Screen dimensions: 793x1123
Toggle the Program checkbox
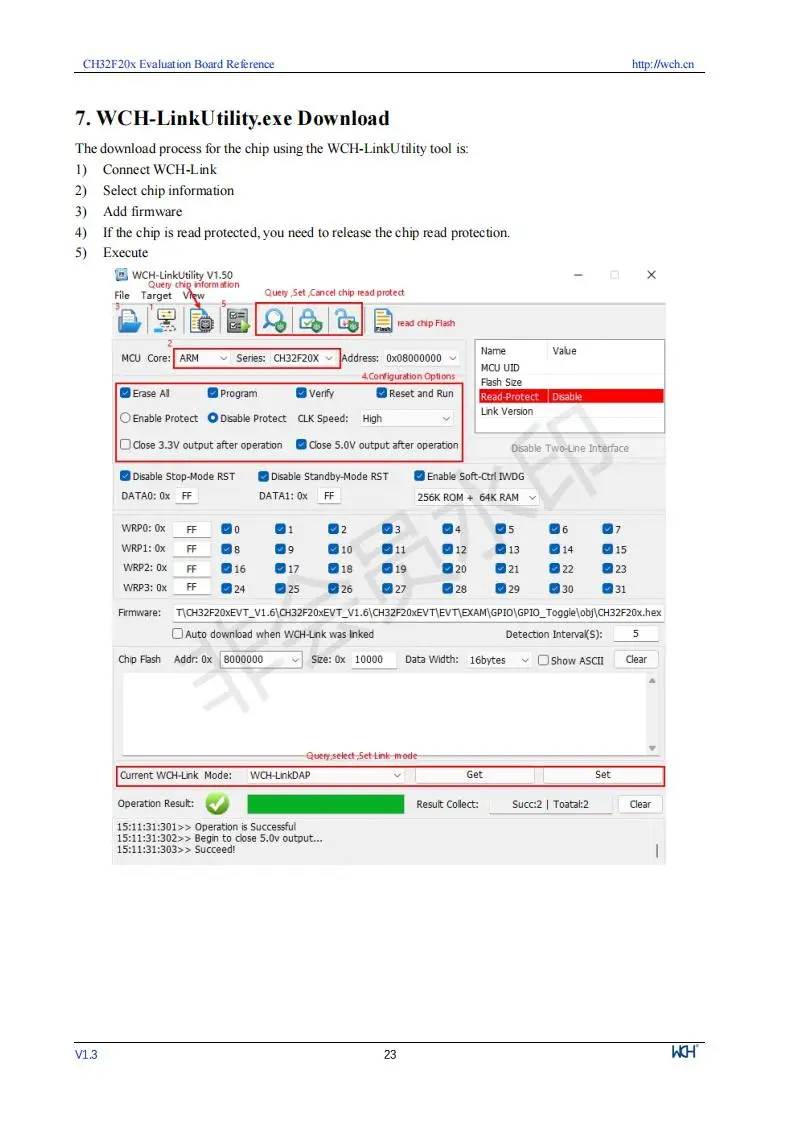click(213, 393)
